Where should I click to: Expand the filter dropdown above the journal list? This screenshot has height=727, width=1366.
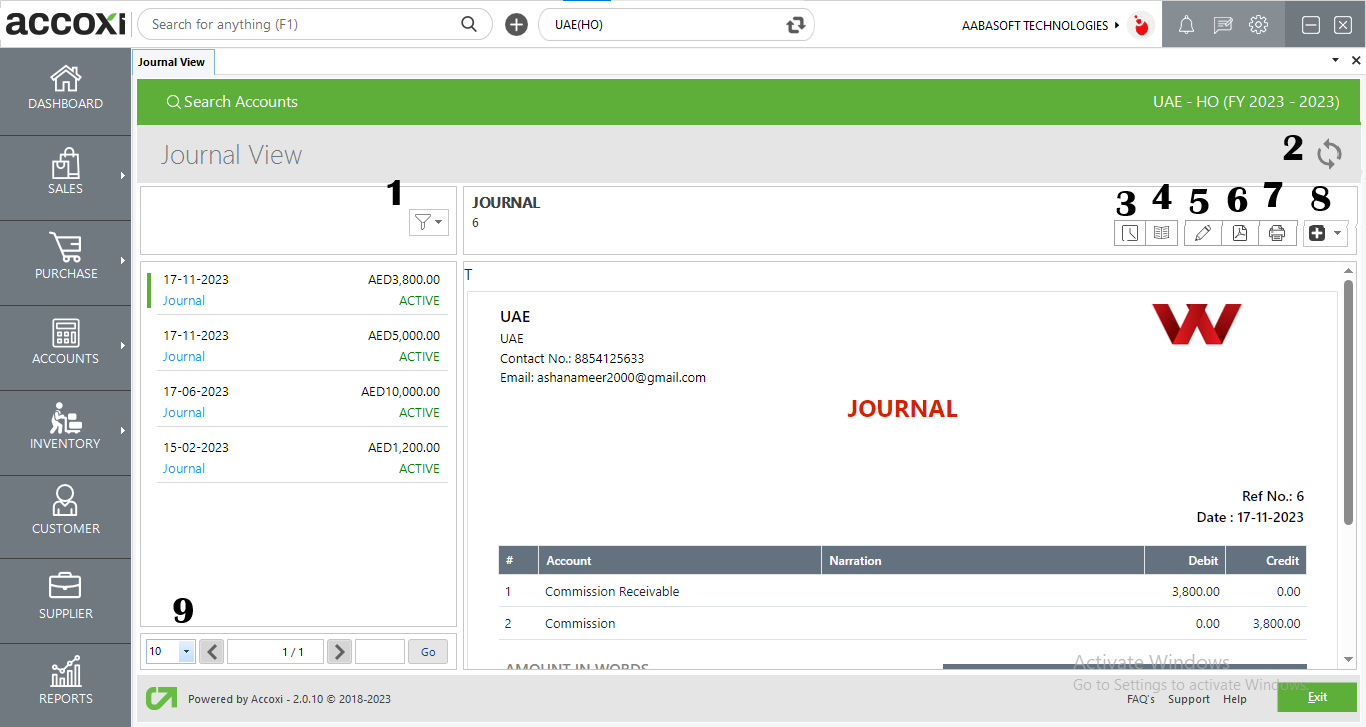[428, 222]
